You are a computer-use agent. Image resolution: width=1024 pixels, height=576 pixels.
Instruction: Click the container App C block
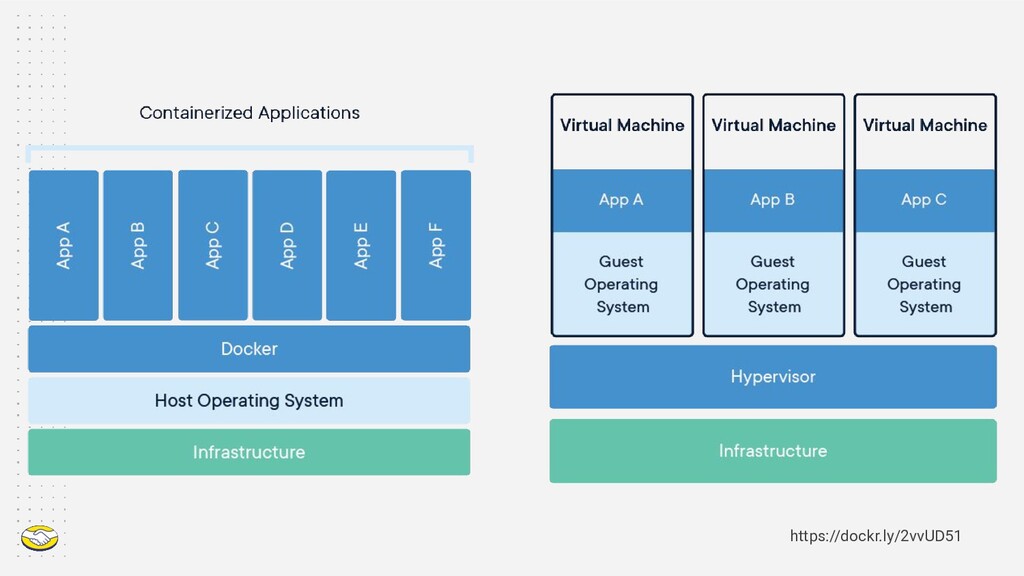[x=213, y=245]
